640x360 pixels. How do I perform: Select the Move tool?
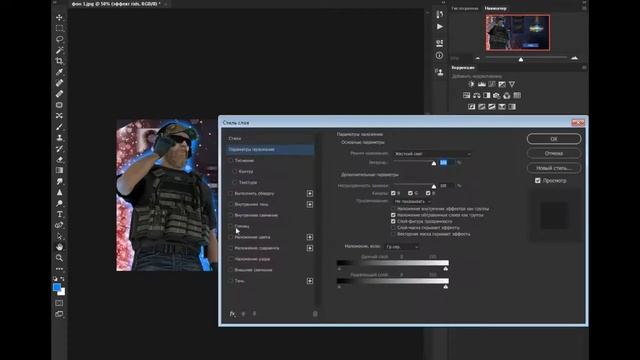pyautogui.click(x=60, y=18)
